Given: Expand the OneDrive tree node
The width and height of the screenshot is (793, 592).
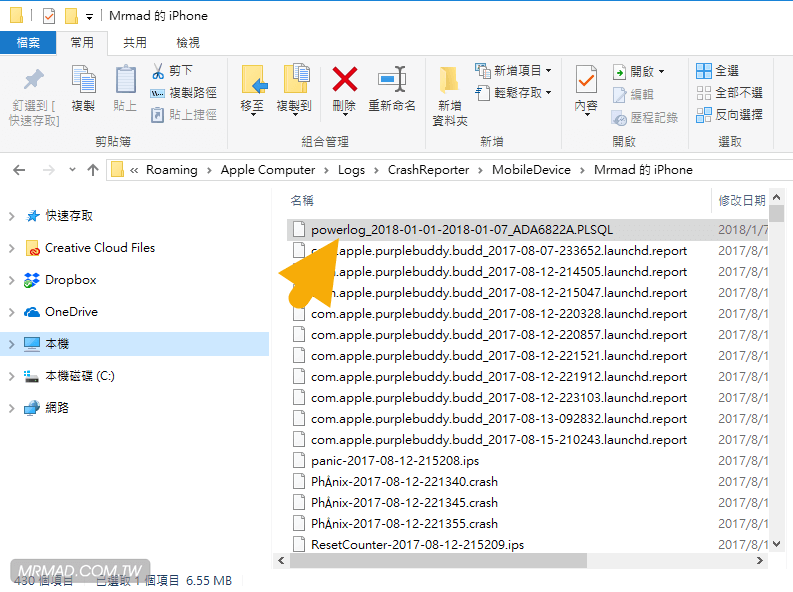Looking at the screenshot, I should (12, 312).
